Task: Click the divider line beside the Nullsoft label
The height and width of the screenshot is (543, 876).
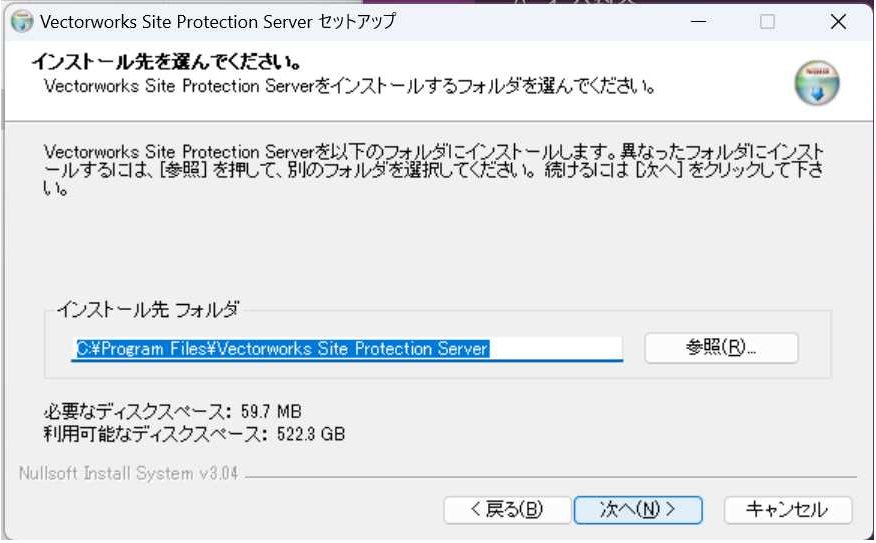Action: tap(551, 477)
